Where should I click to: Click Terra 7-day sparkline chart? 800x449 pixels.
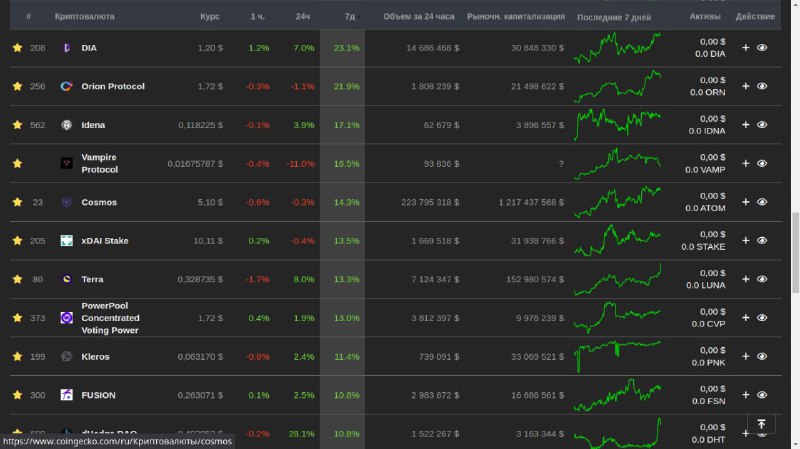pos(617,279)
